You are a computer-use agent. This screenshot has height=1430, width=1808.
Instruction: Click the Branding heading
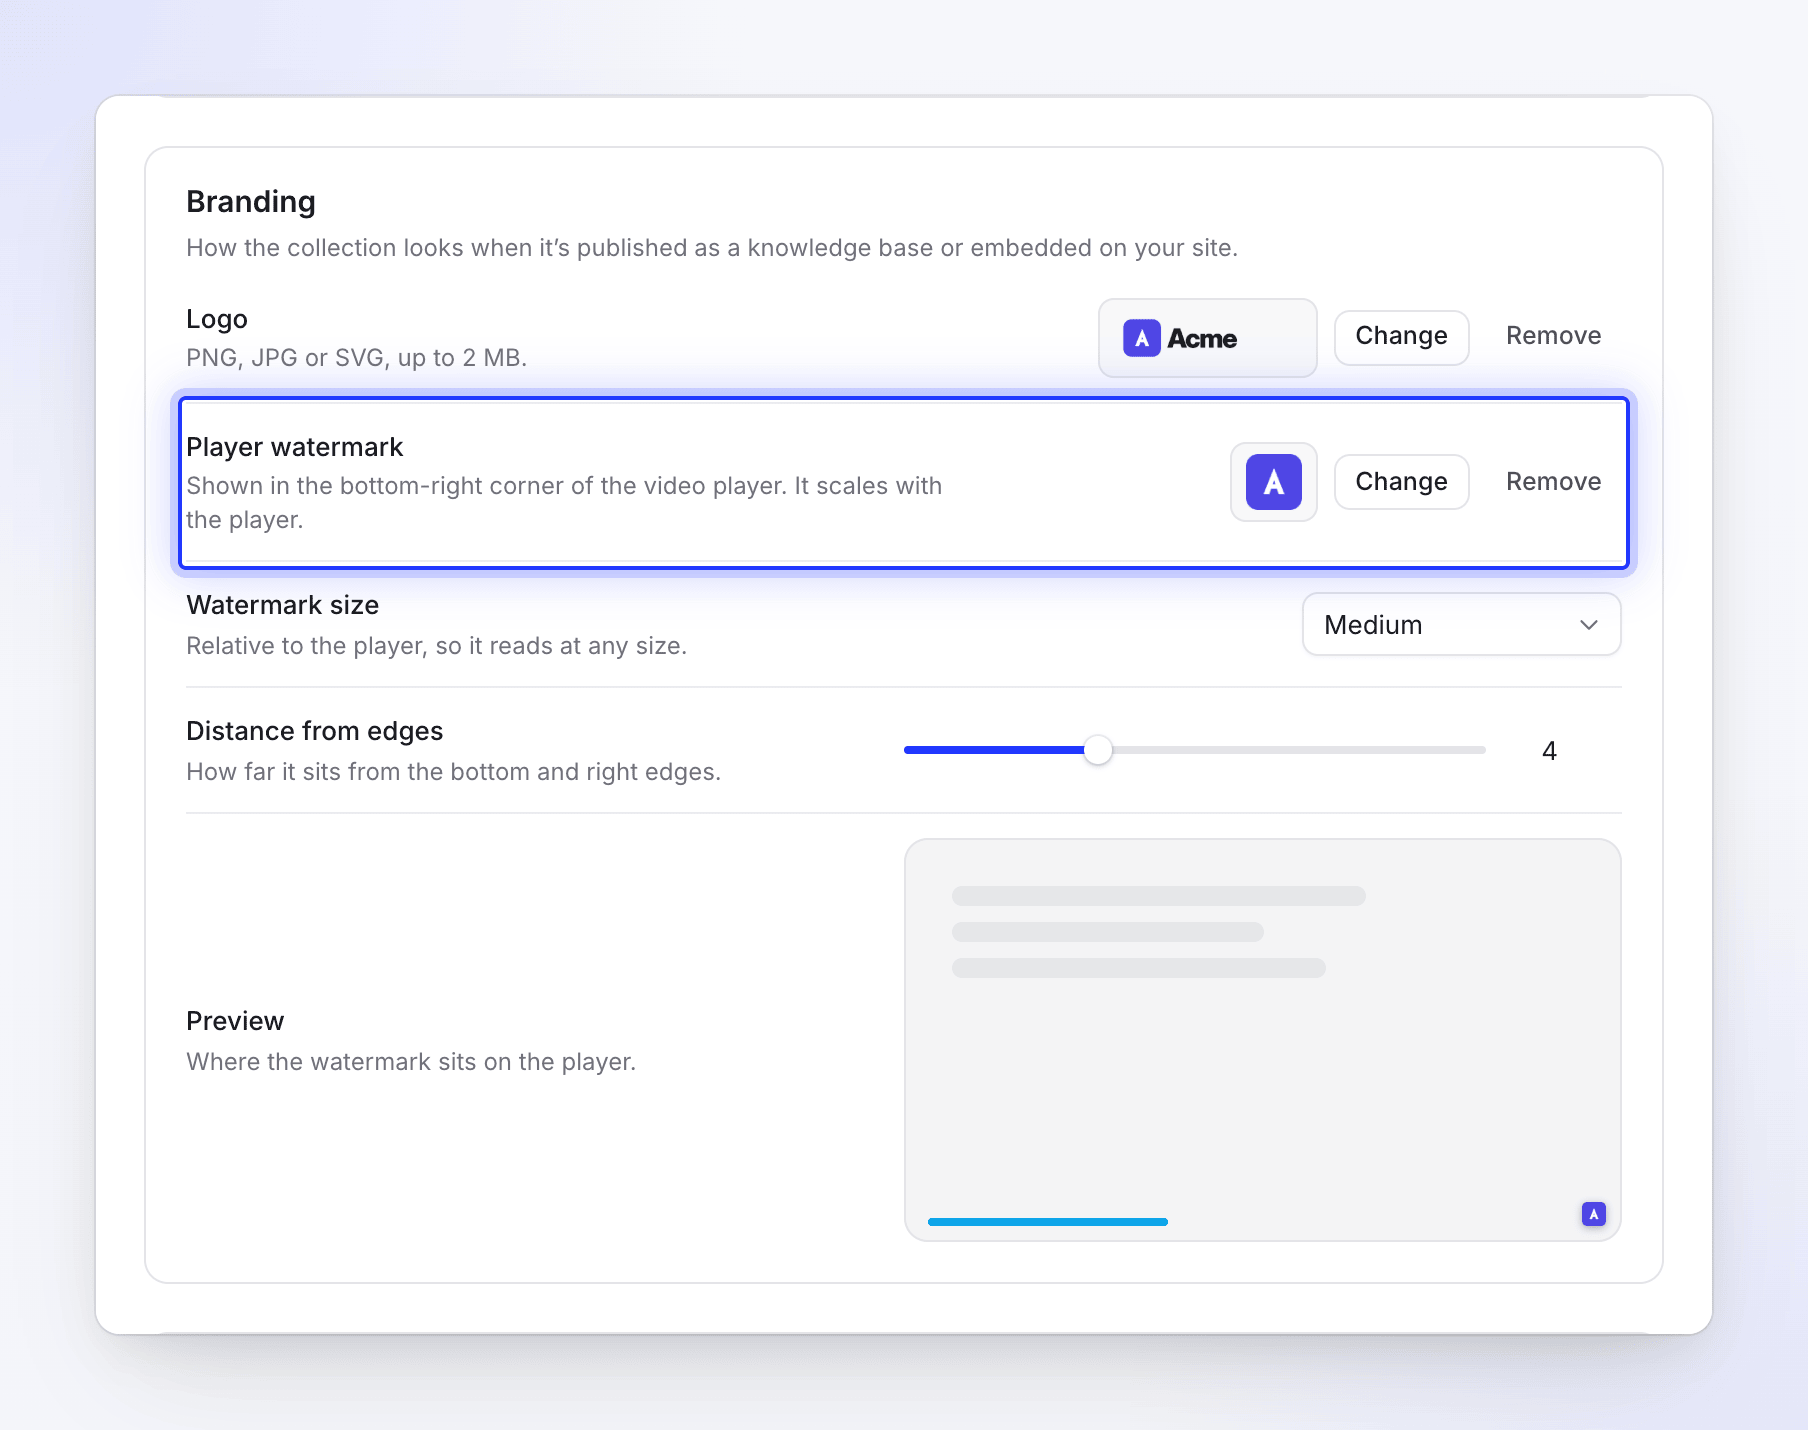(251, 202)
